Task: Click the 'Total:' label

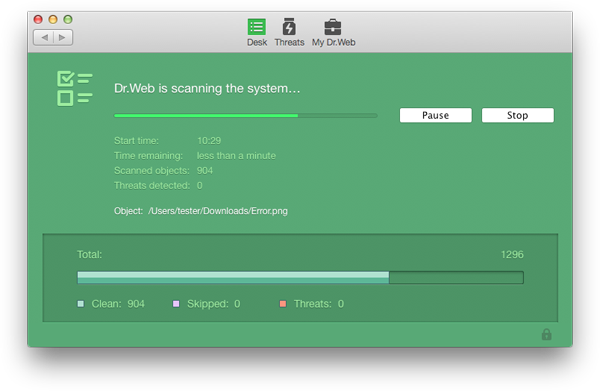Action: (90, 254)
